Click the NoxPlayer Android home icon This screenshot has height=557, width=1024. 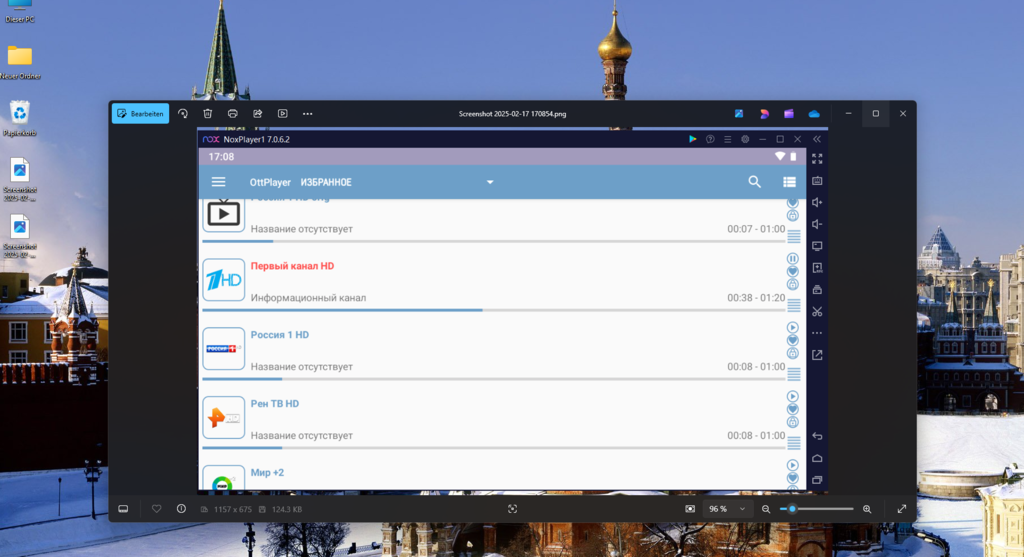click(817, 458)
